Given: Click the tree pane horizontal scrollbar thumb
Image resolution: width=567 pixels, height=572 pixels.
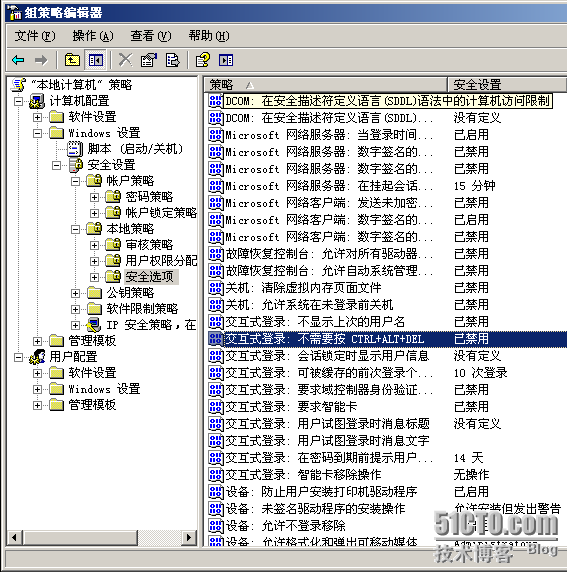Looking at the screenshot, I should (x=80, y=537).
